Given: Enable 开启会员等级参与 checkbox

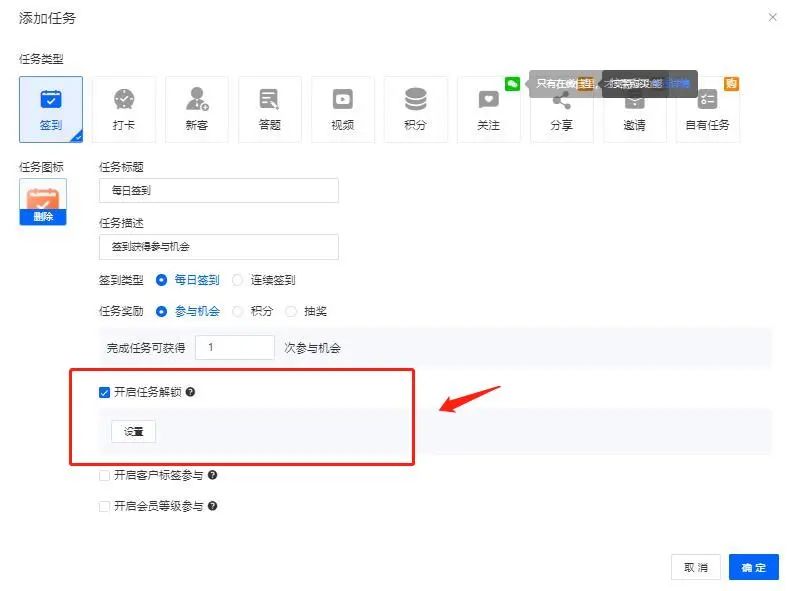Looking at the screenshot, I should [x=104, y=506].
